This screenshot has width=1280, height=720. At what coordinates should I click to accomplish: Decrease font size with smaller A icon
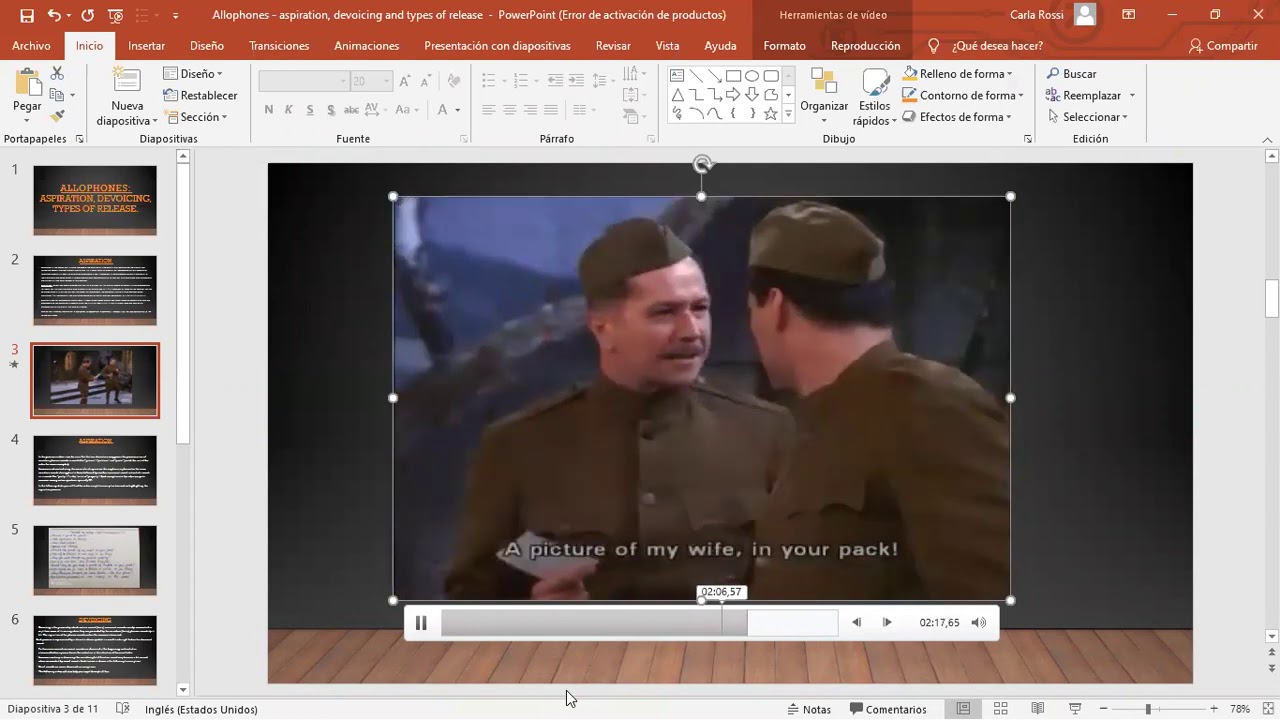tap(428, 81)
